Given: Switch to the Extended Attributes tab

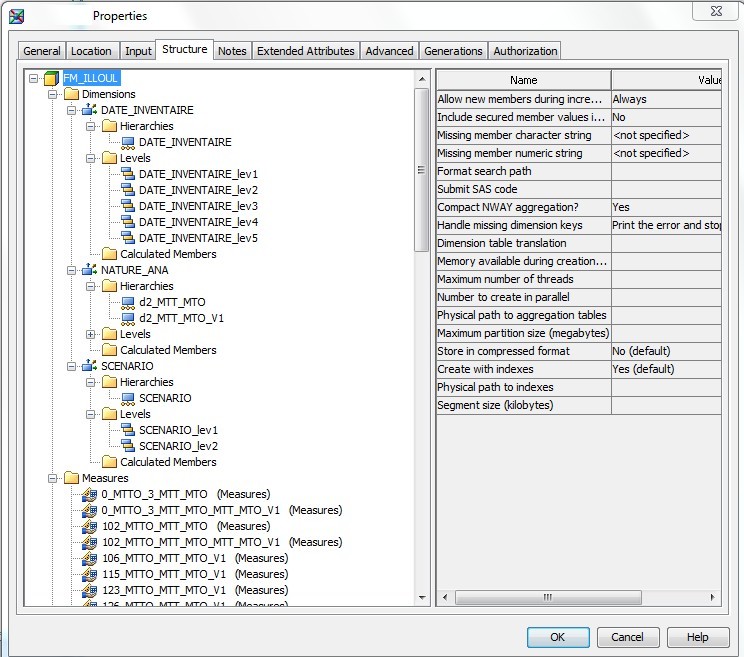Looking at the screenshot, I should coord(305,51).
